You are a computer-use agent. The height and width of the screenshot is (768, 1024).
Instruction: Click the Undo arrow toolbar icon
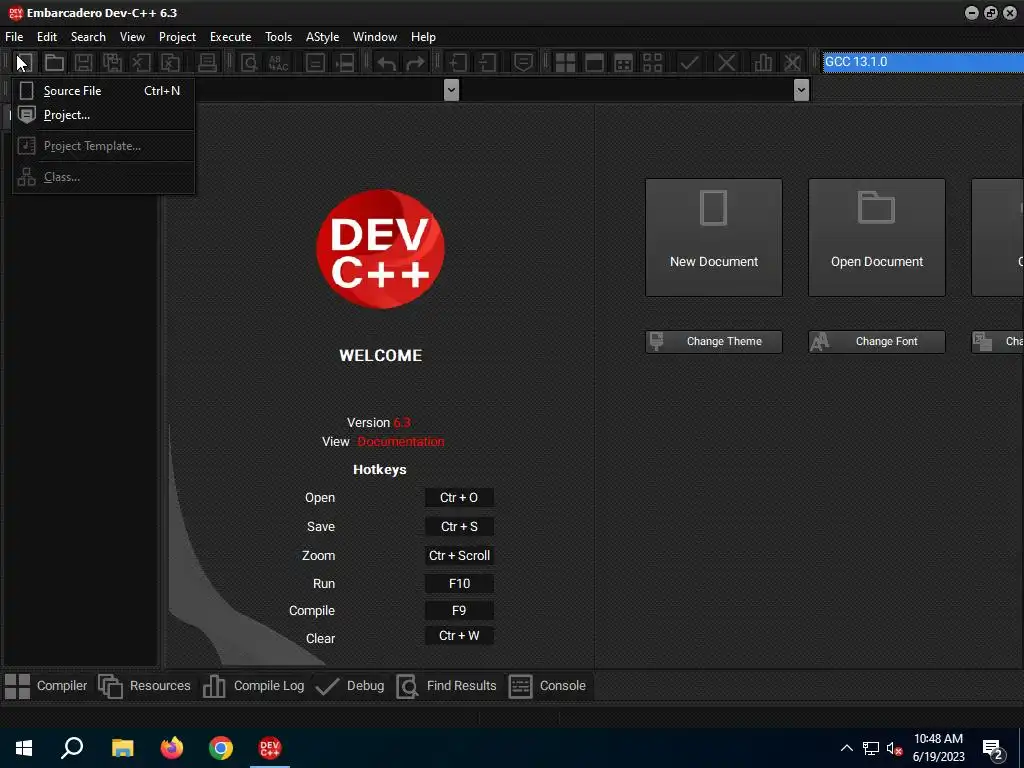click(387, 63)
